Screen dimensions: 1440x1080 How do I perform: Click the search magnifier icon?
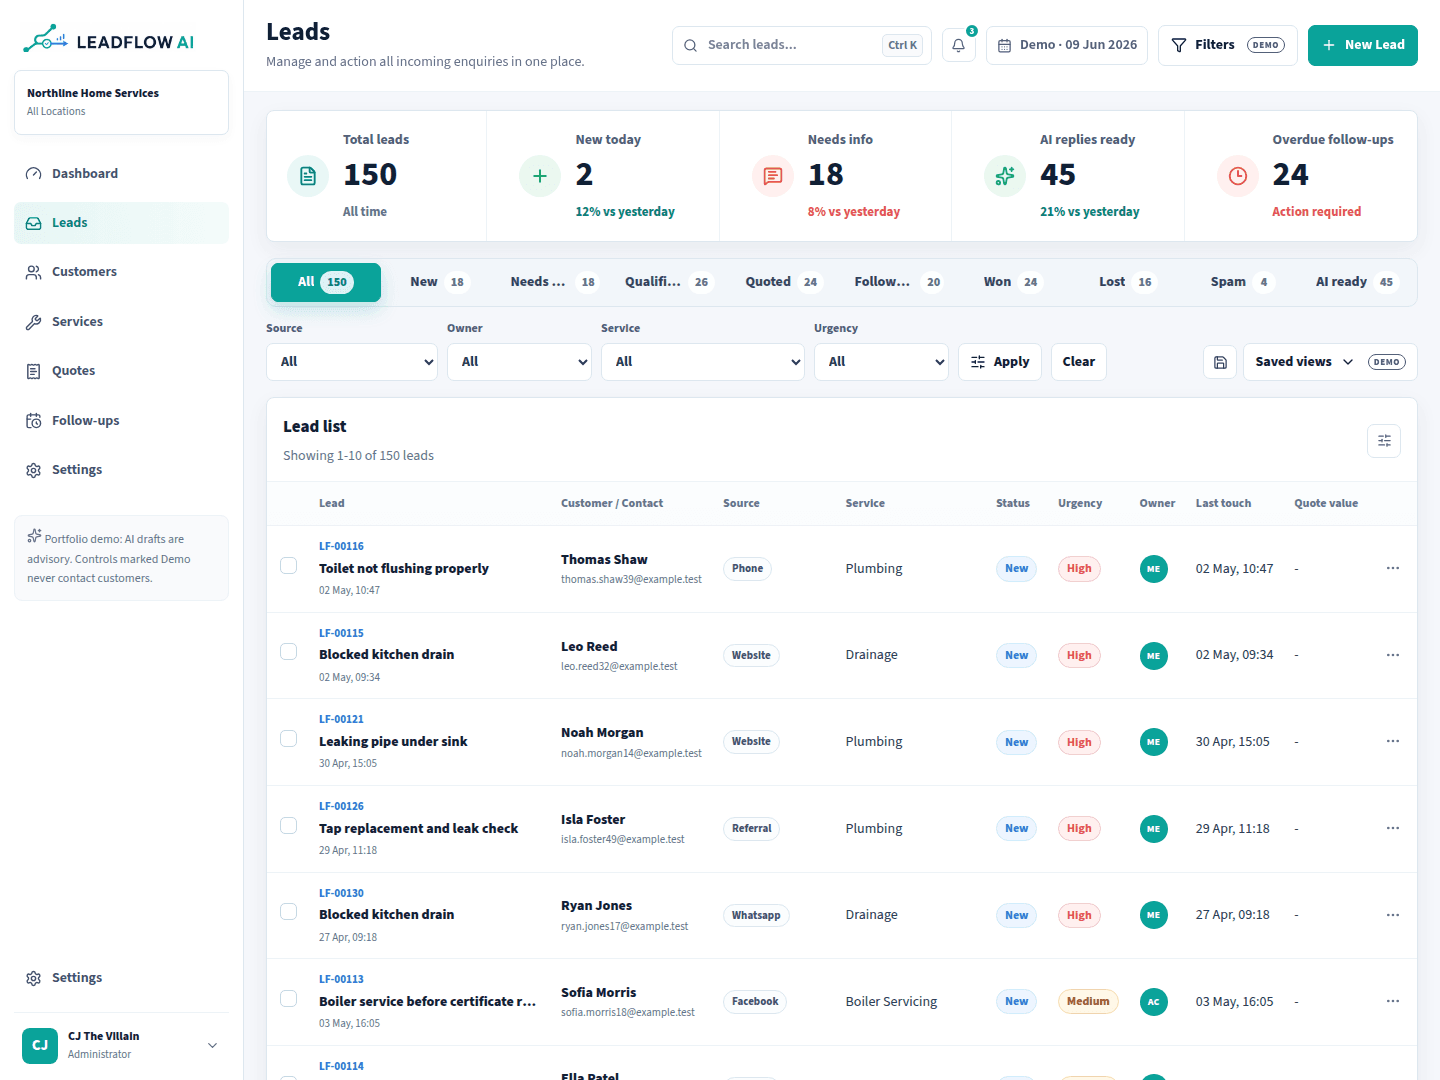[691, 45]
